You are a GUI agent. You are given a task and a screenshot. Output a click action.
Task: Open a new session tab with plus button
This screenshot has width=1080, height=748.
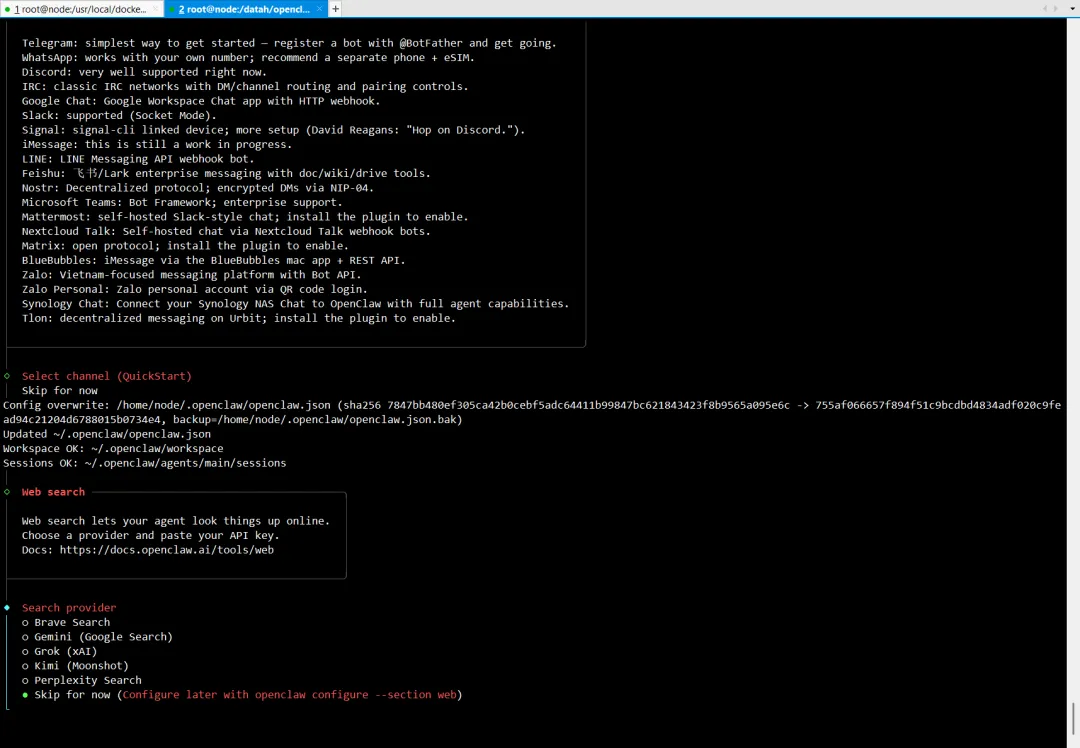pos(335,9)
